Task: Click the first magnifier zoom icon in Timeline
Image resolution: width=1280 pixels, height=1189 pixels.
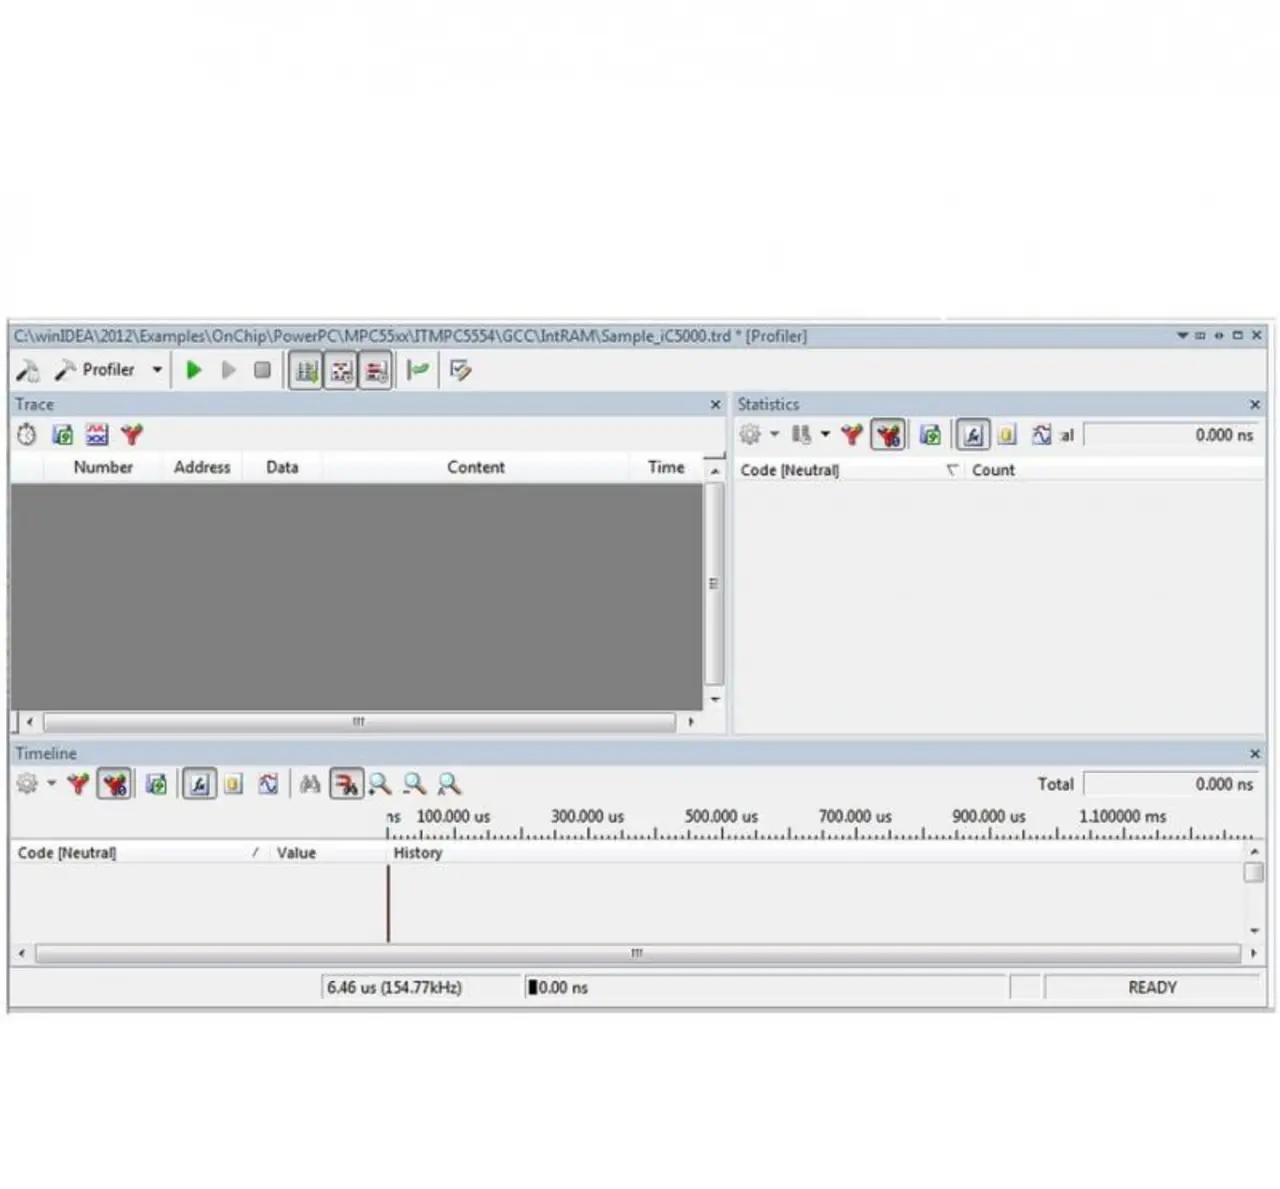Action: (380, 785)
